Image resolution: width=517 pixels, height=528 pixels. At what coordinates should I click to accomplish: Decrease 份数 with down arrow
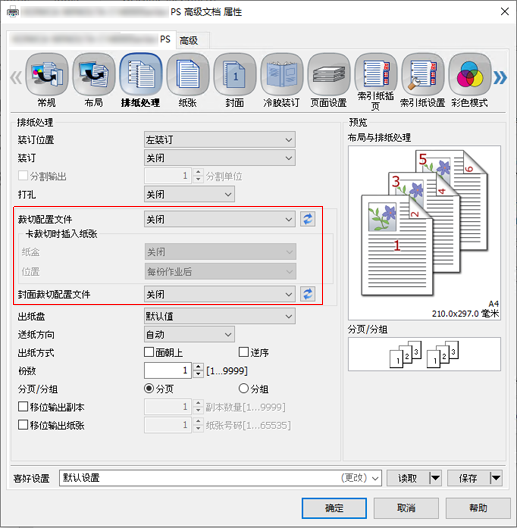198,374
